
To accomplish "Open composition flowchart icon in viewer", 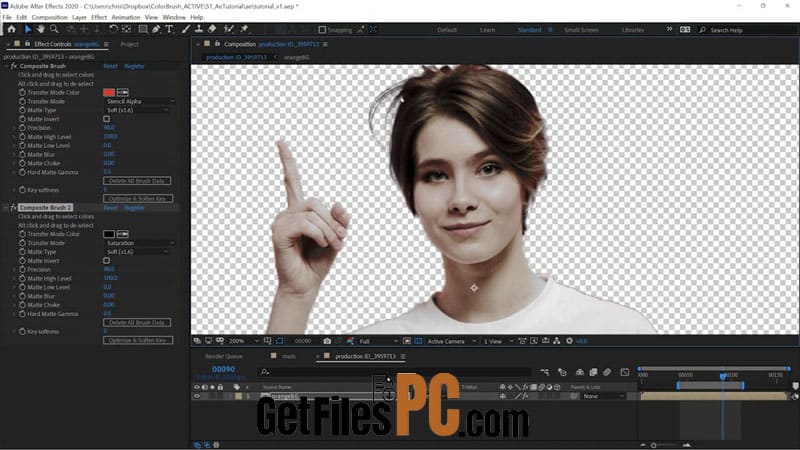I will [557, 341].
